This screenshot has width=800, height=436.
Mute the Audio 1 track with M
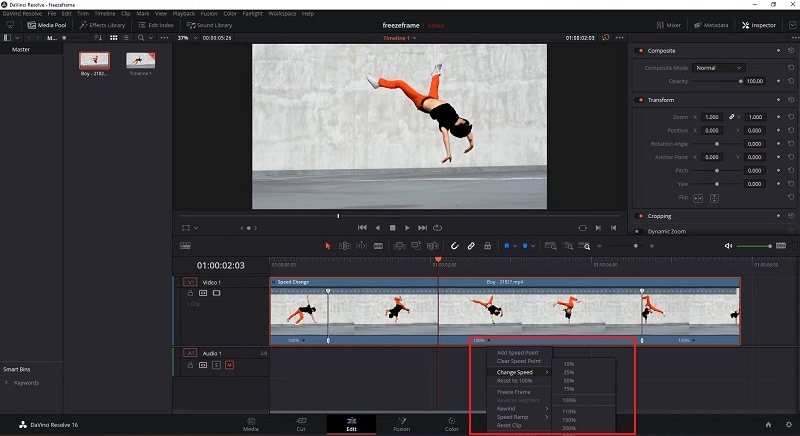[x=229, y=365]
